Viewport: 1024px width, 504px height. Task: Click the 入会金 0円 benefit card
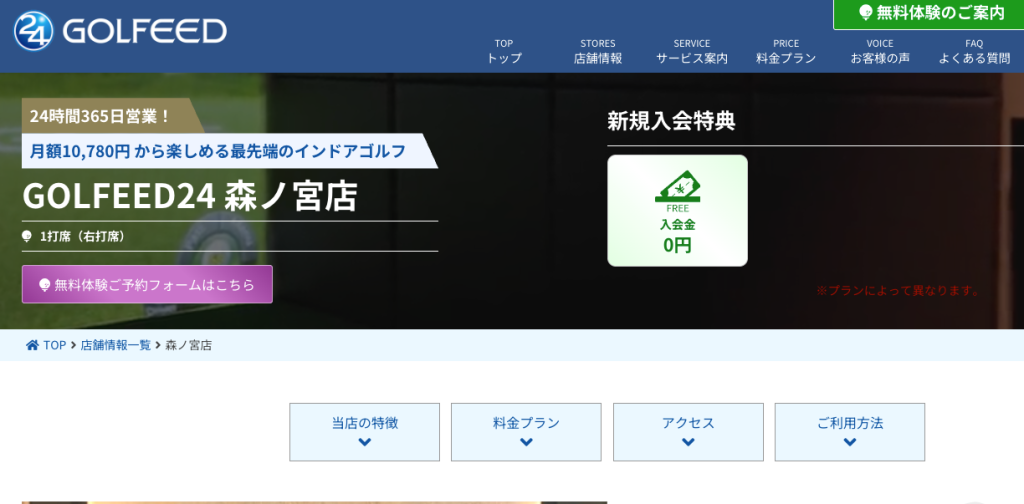(677, 211)
